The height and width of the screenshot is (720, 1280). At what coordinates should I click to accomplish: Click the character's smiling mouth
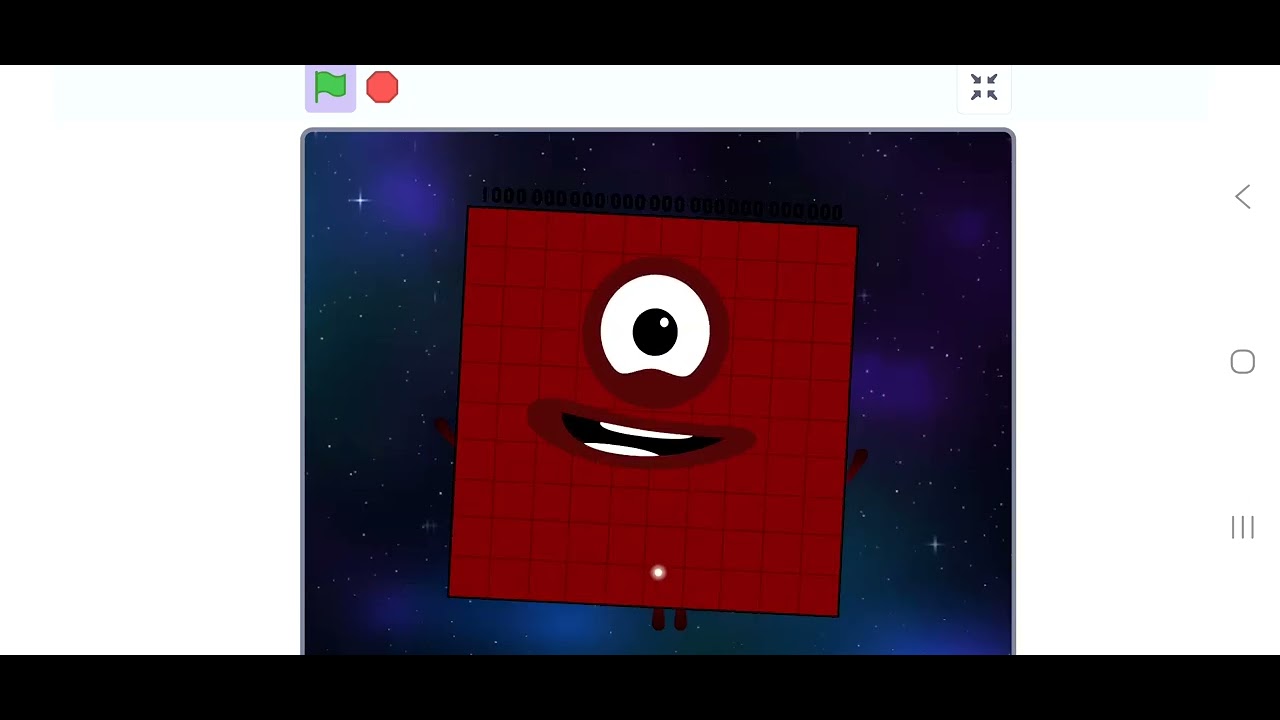click(x=642, y=435)
